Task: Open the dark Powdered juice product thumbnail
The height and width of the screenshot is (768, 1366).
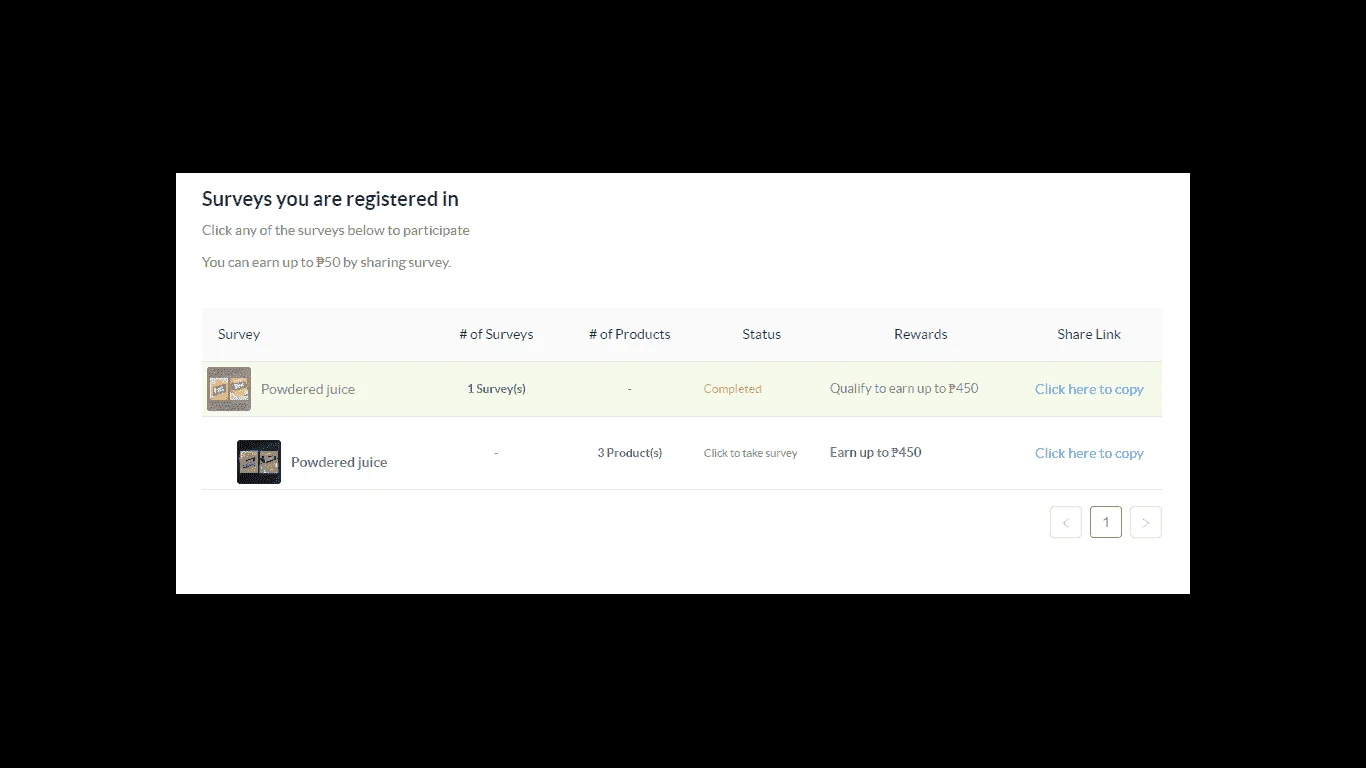Action: pos(259,462)
